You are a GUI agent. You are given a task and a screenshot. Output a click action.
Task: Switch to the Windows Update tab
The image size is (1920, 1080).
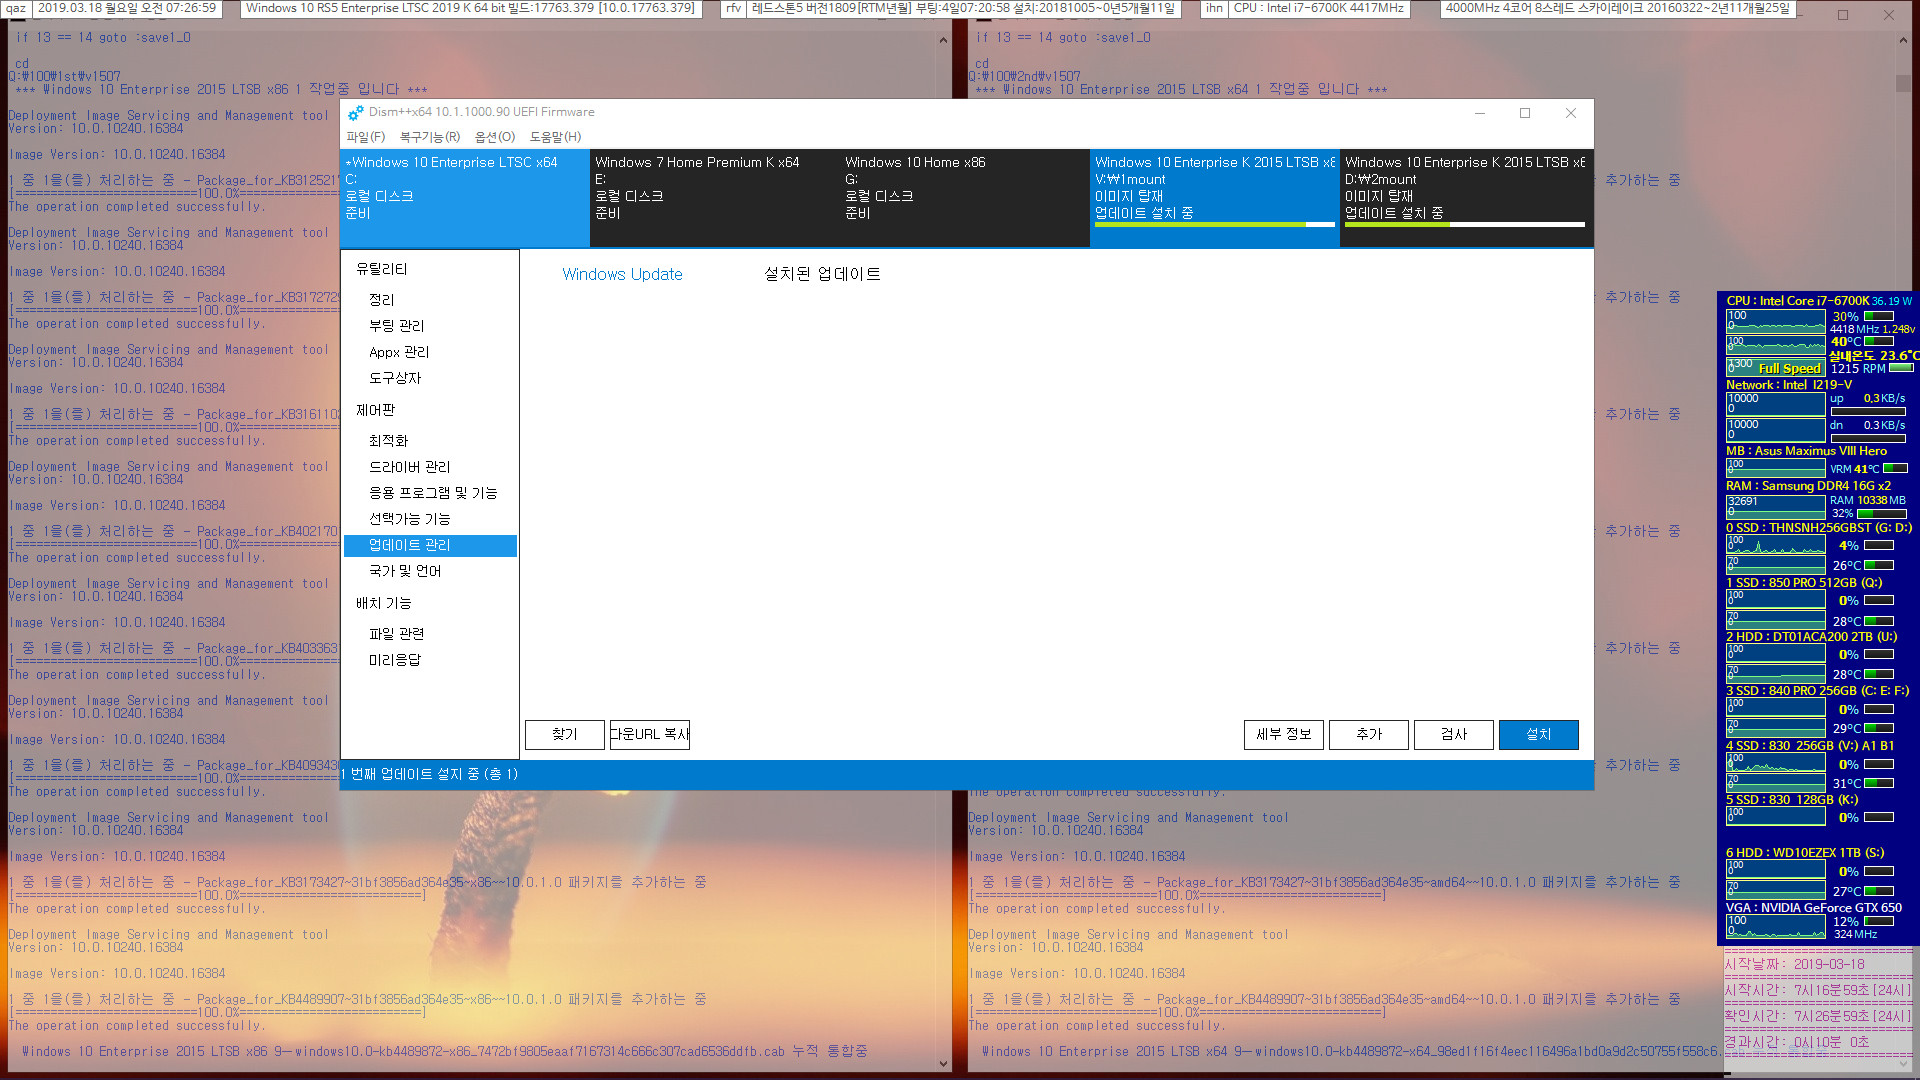coord(622,274)
